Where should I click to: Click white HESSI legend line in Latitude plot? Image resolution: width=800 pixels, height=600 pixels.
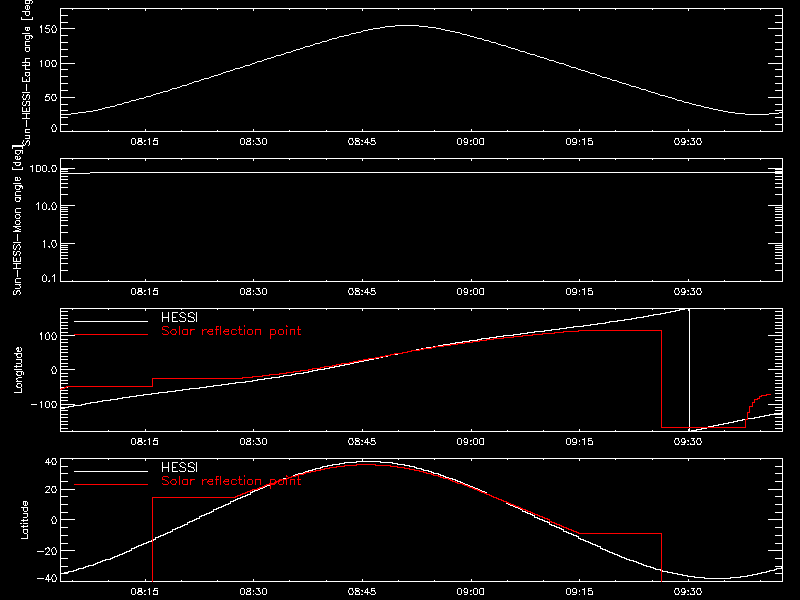[x=111, y=471]
